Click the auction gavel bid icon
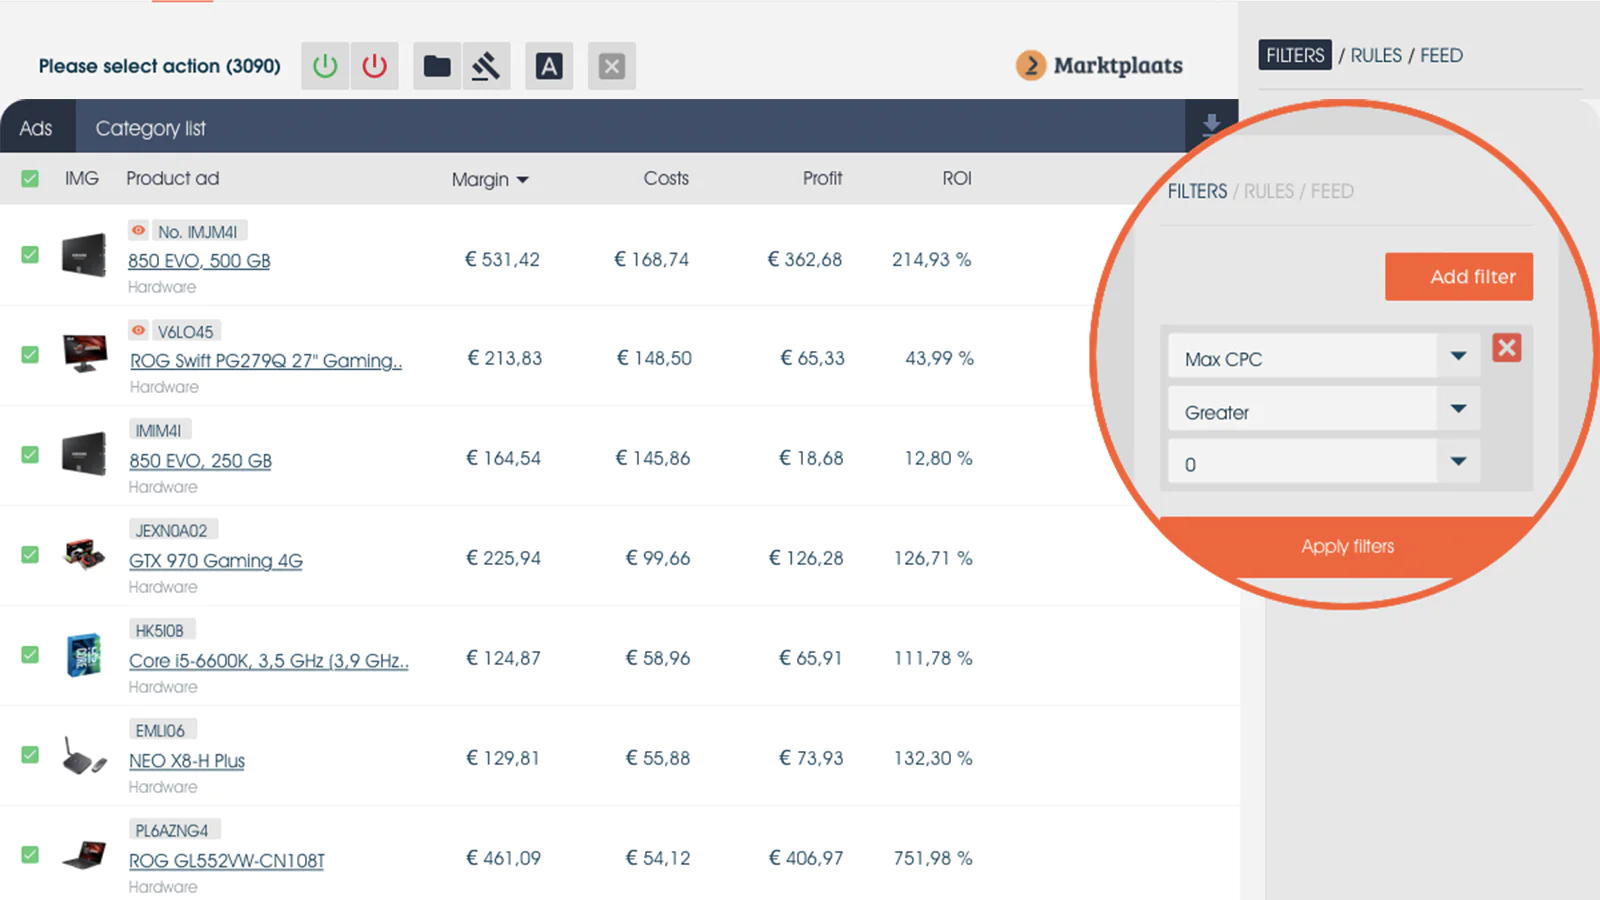1600x900 pixels. click(486, 66)
